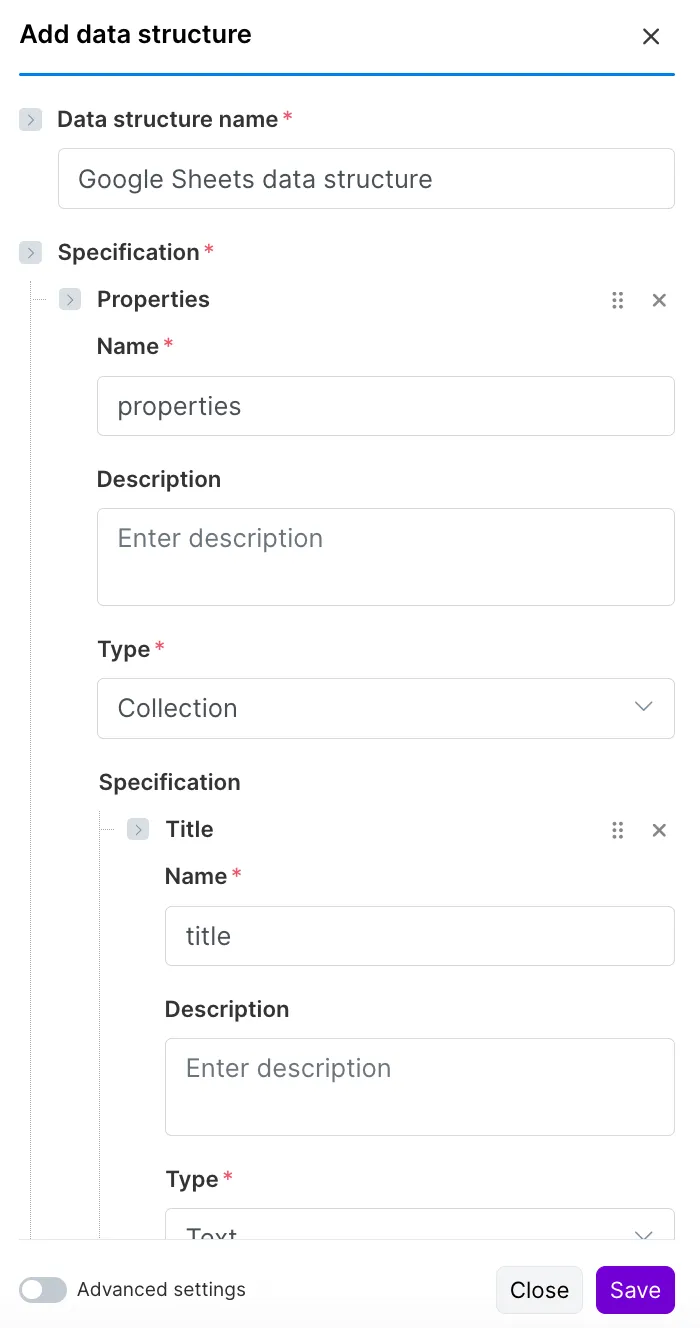Click the Properties Description text area

coord(386,557)
